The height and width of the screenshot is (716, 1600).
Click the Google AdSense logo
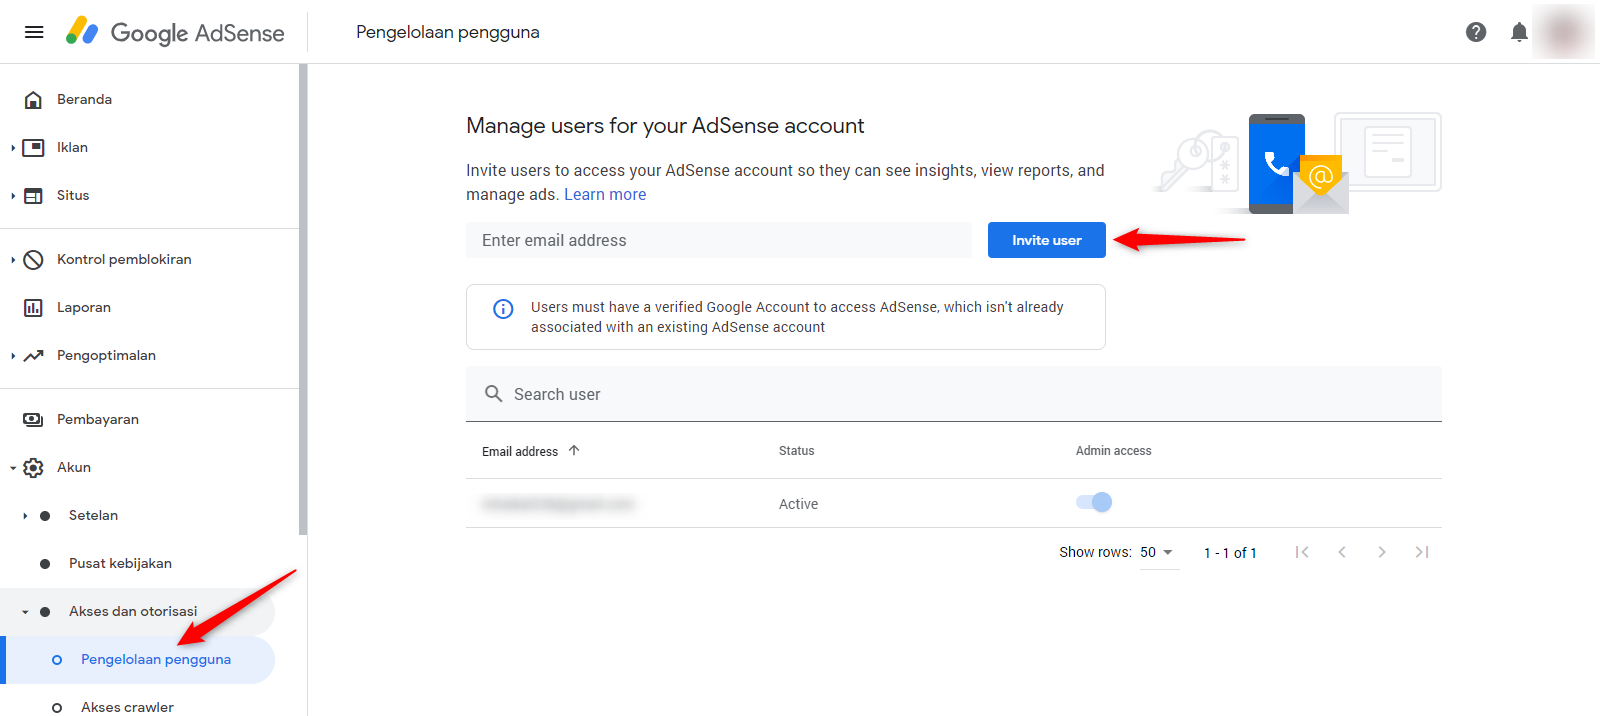(175, 32)
